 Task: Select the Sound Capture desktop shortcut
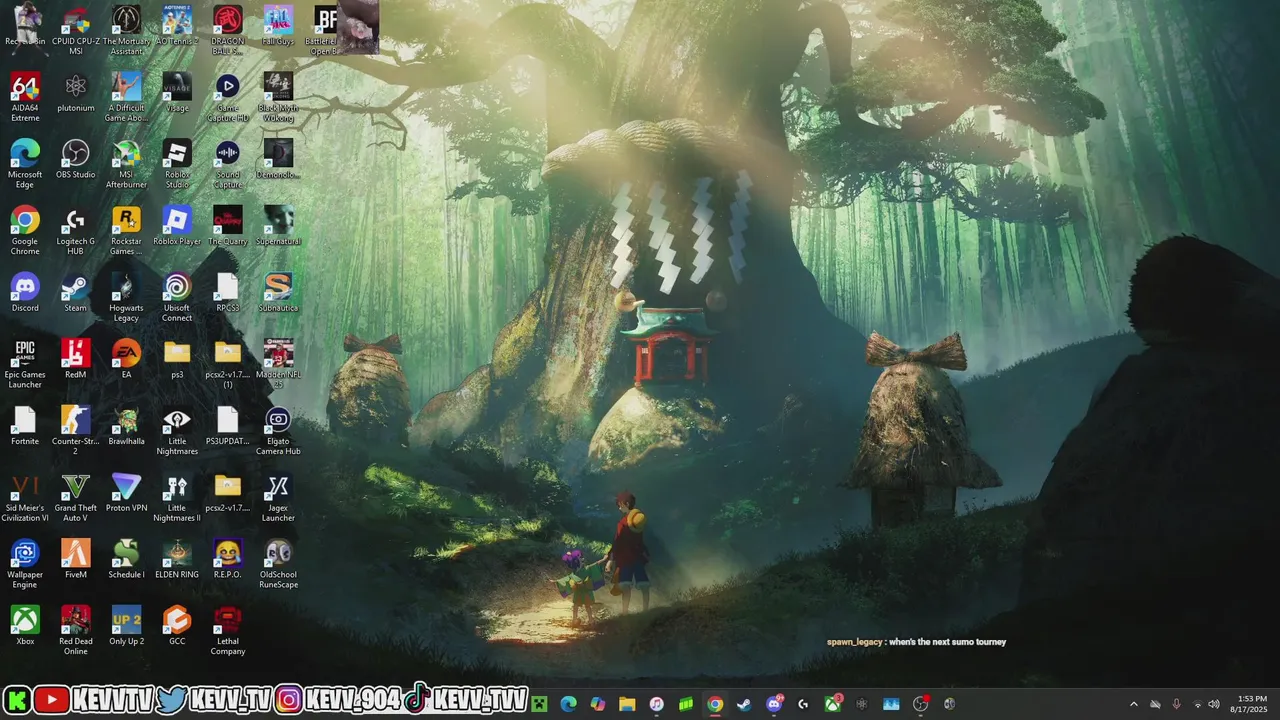click(228, 164)
